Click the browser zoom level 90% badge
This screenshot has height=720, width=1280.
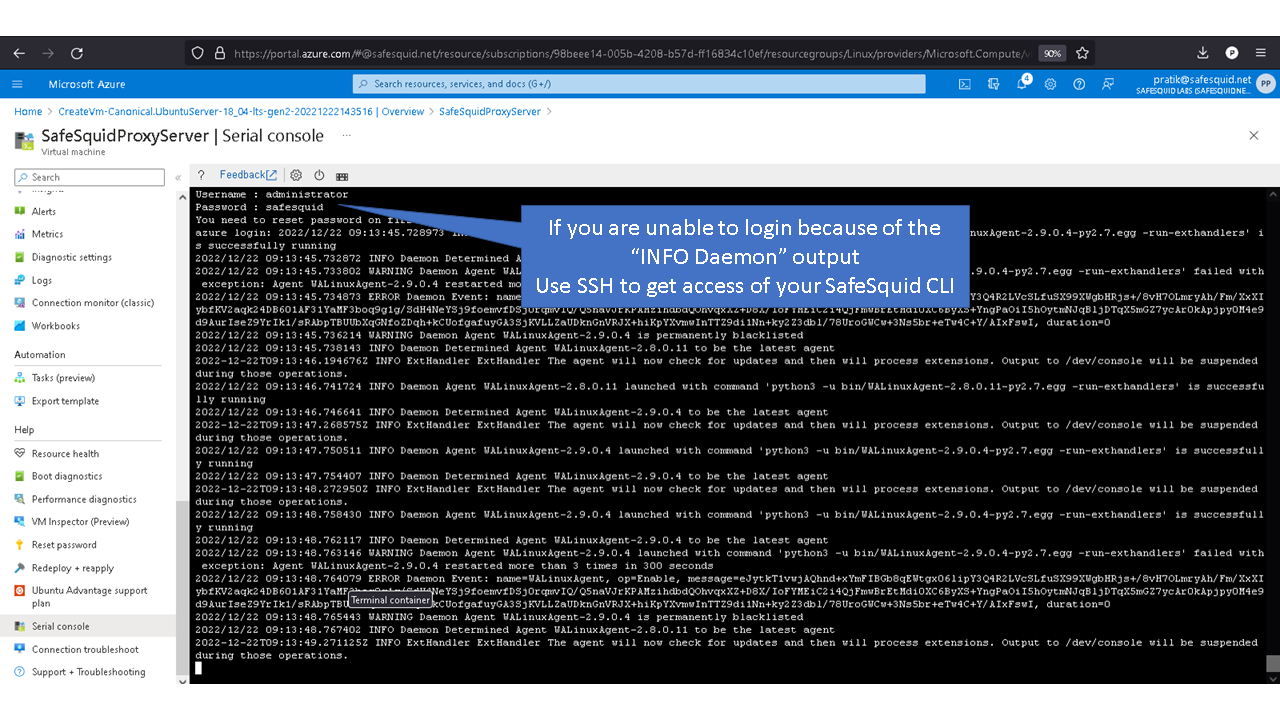pos(1051,53)
